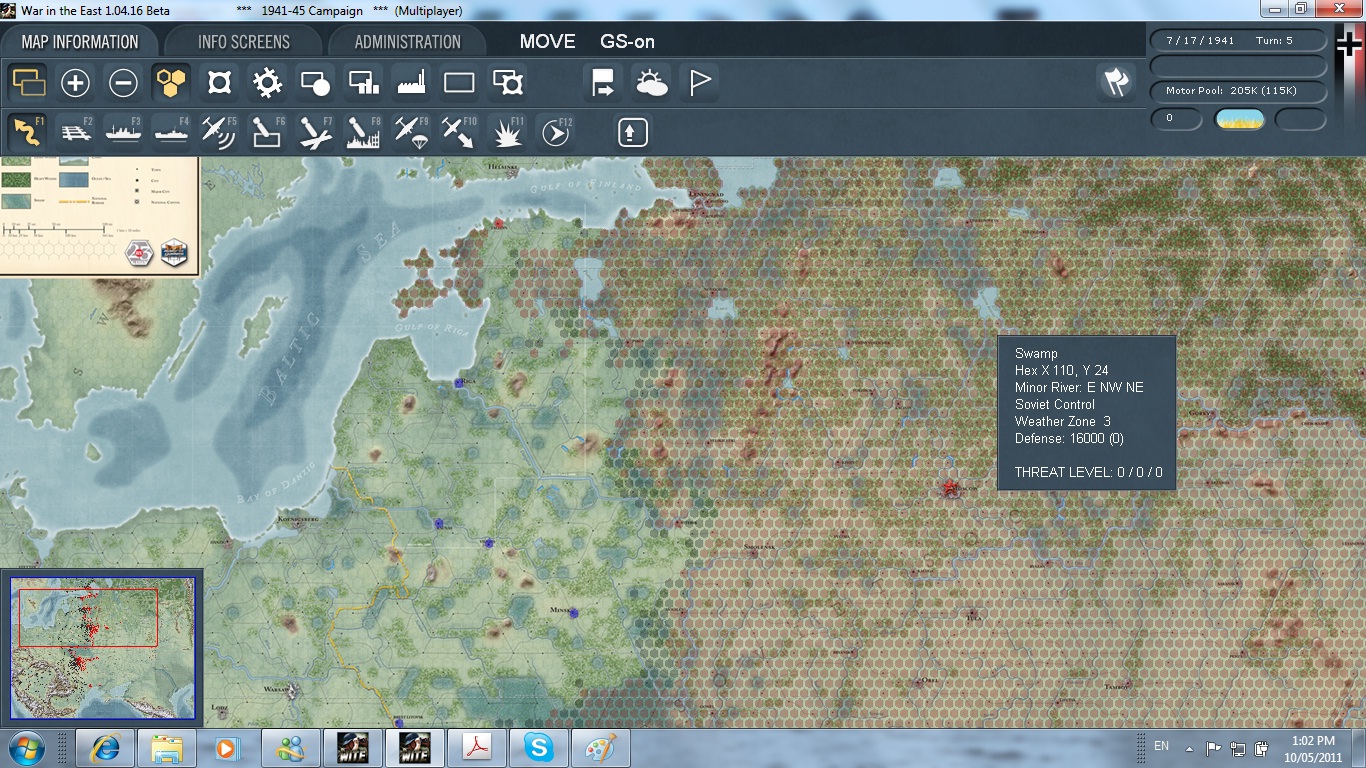
Task: Toggle the plain rectangle overlay icon
Action: tap(459, 83)
